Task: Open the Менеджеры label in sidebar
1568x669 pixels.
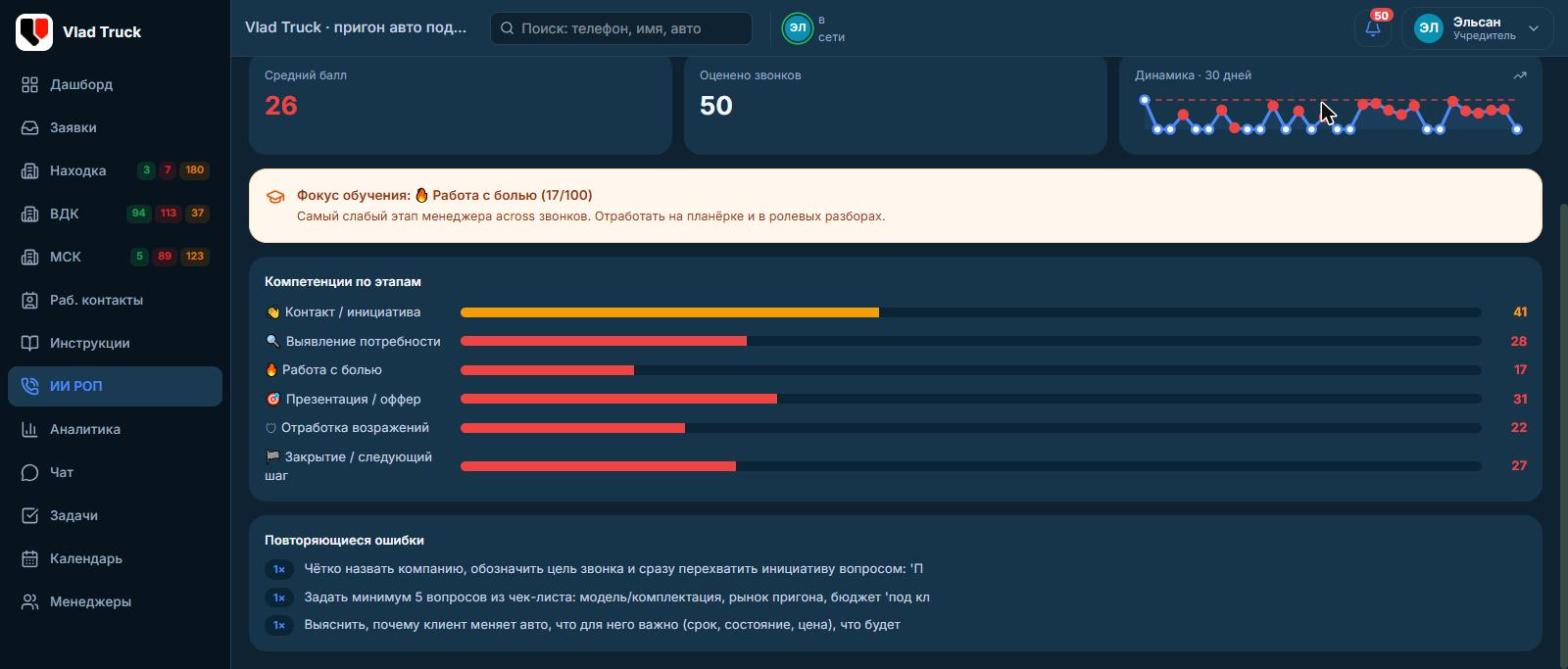Action: [x=90, y=602]
